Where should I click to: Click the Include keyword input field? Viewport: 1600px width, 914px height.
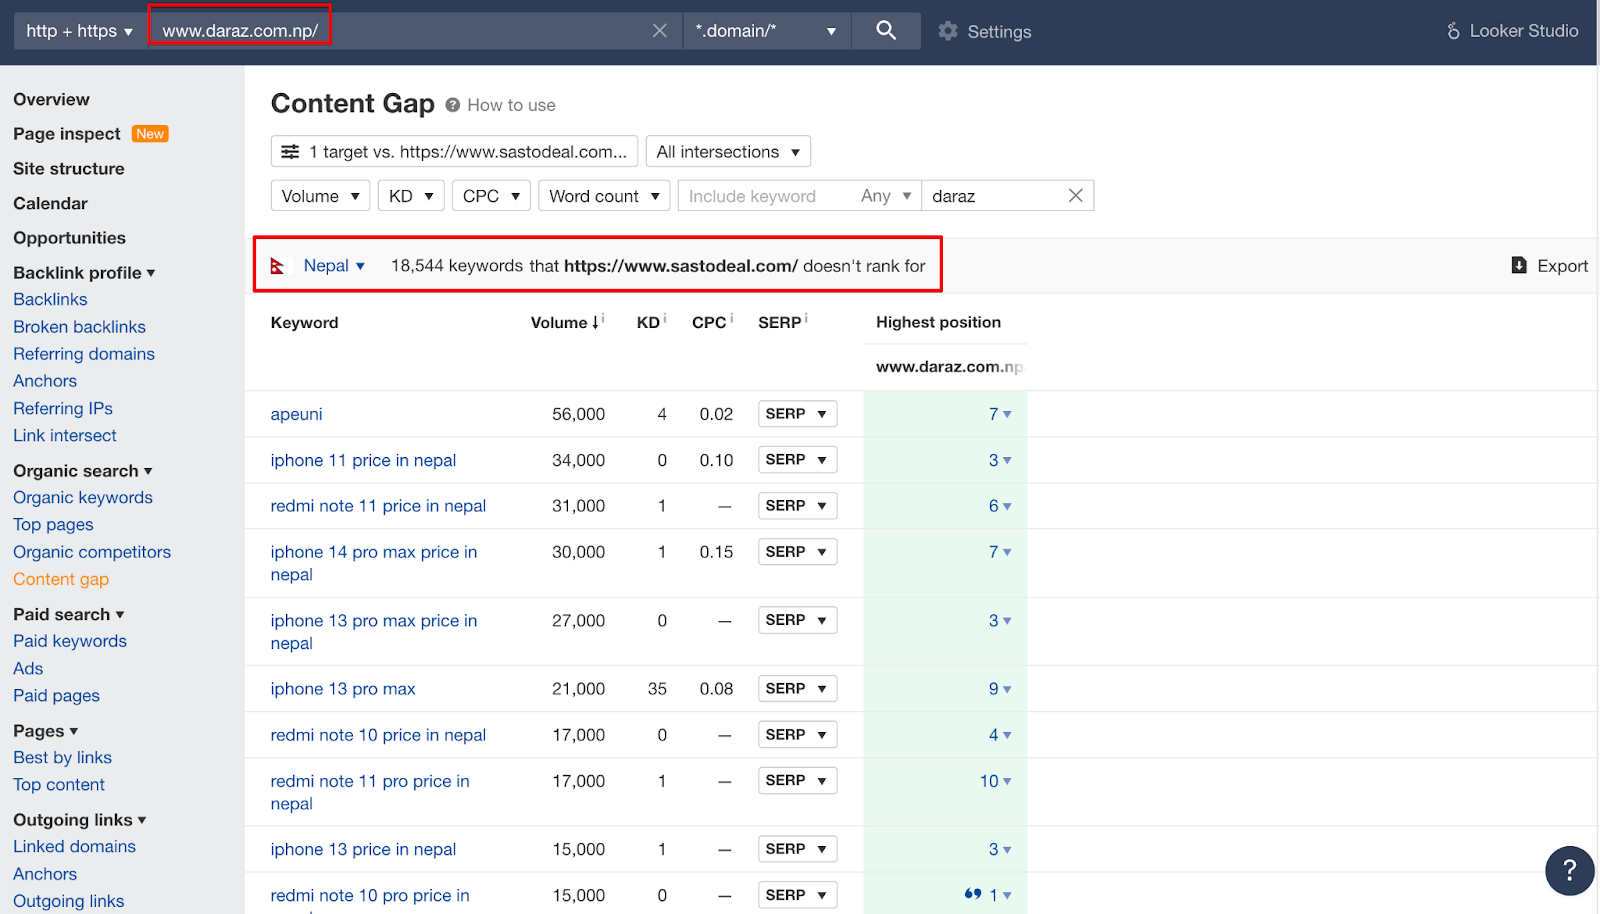point(765,196)
